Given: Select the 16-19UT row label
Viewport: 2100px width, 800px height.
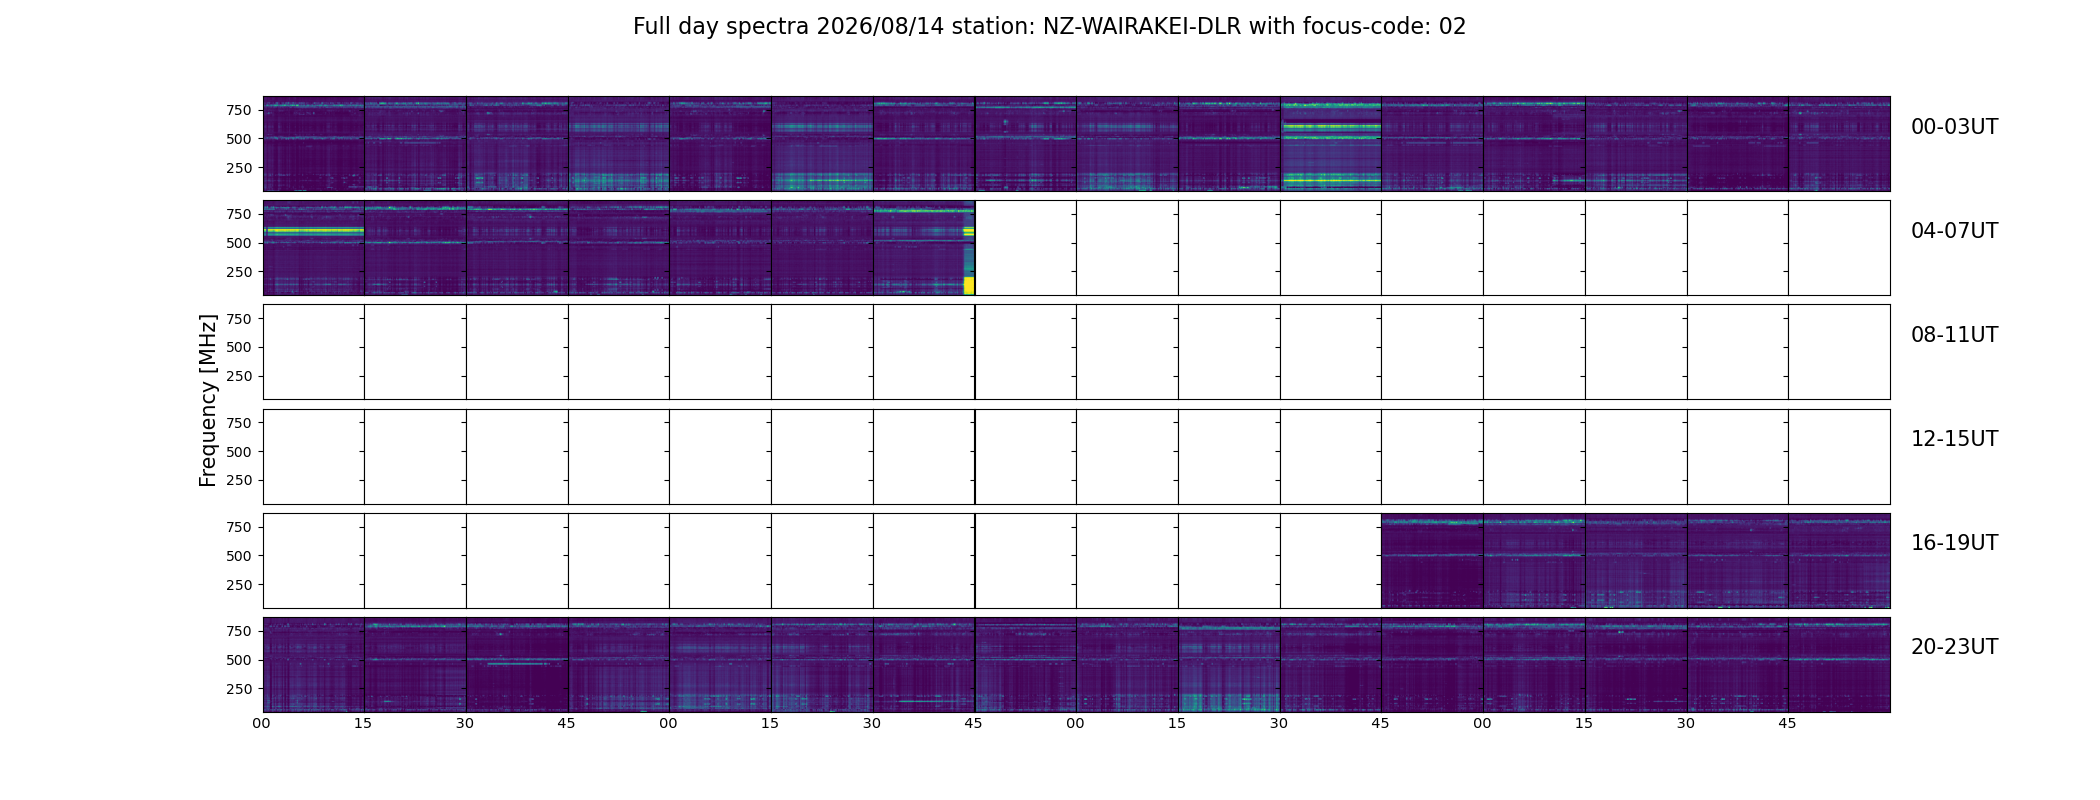Looking at the screenshot, I should [x=1954, y=543].
